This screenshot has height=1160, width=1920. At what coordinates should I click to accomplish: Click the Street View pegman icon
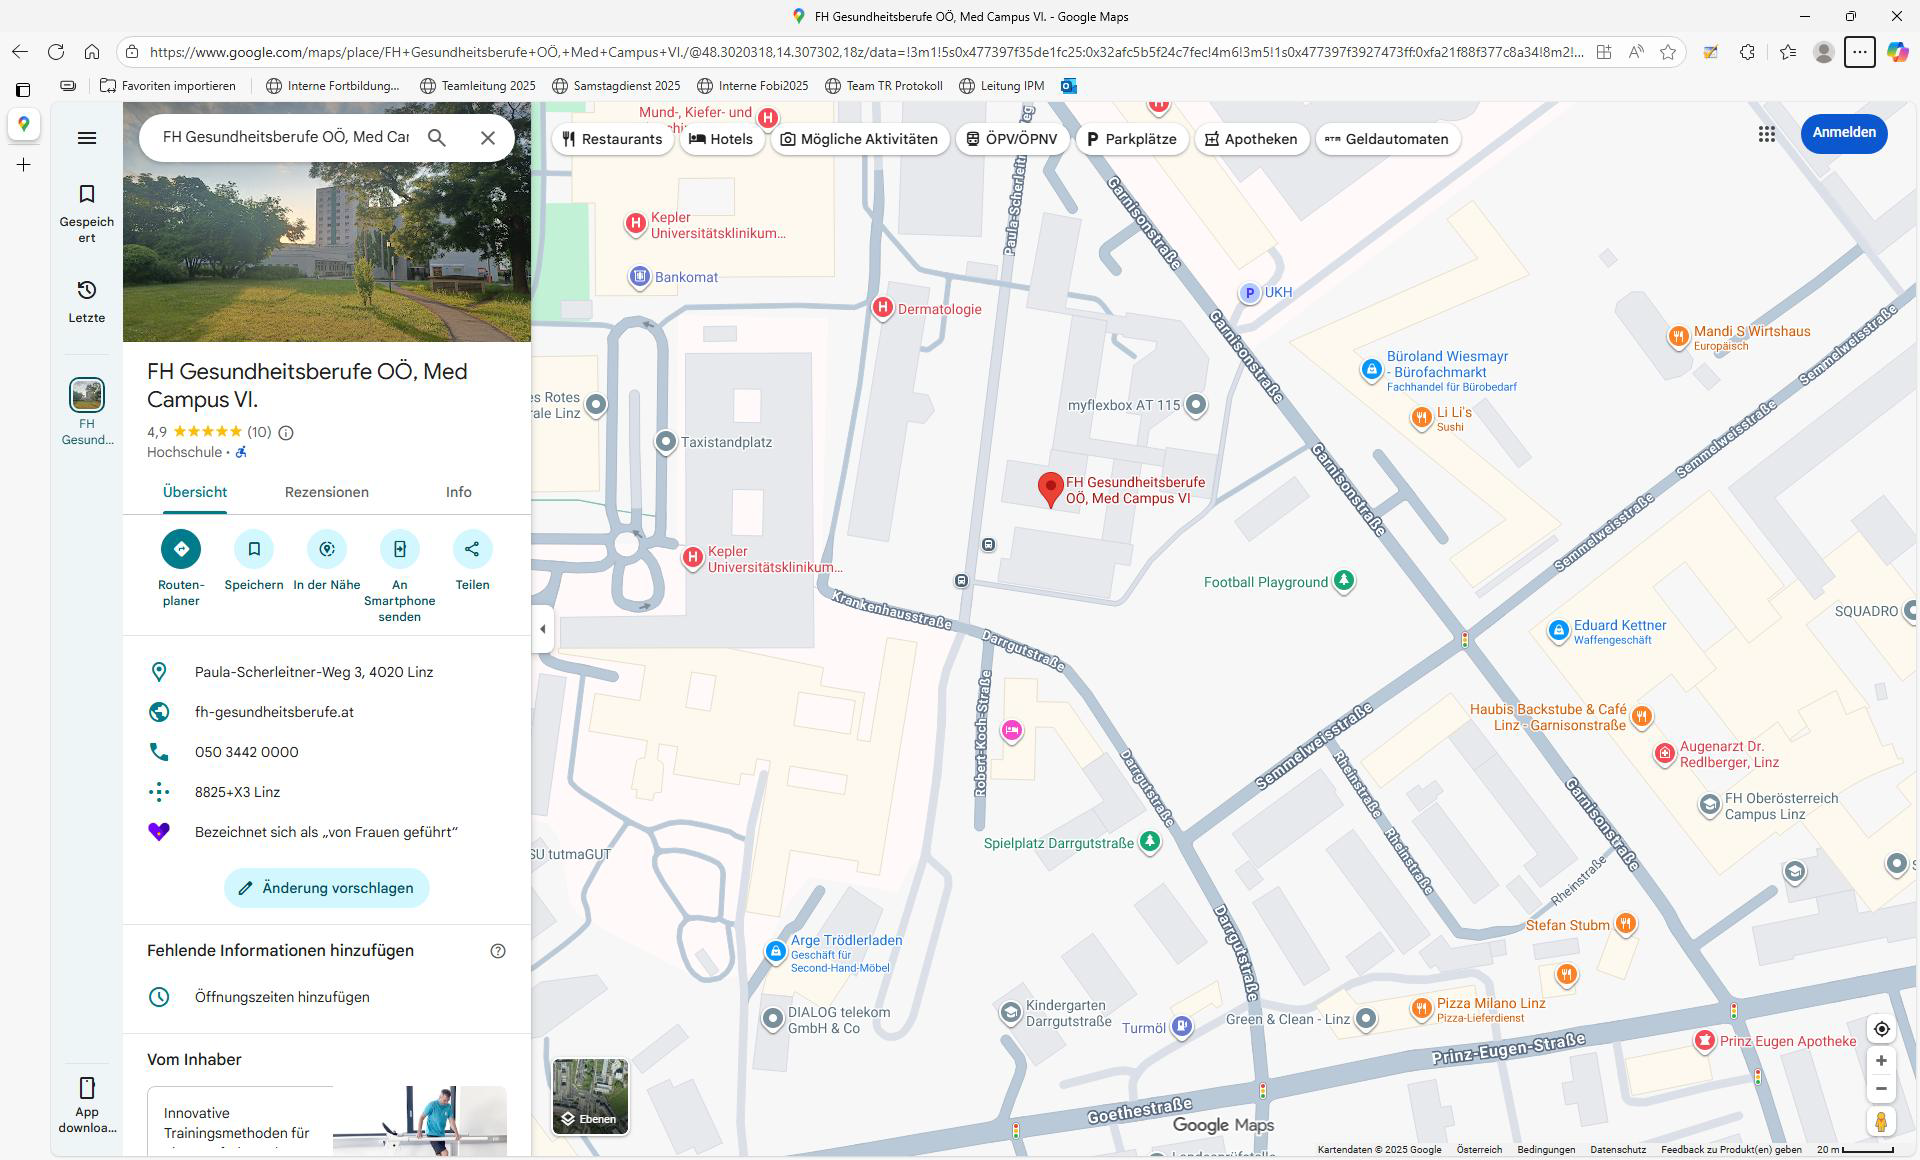coord(1880,1122)
